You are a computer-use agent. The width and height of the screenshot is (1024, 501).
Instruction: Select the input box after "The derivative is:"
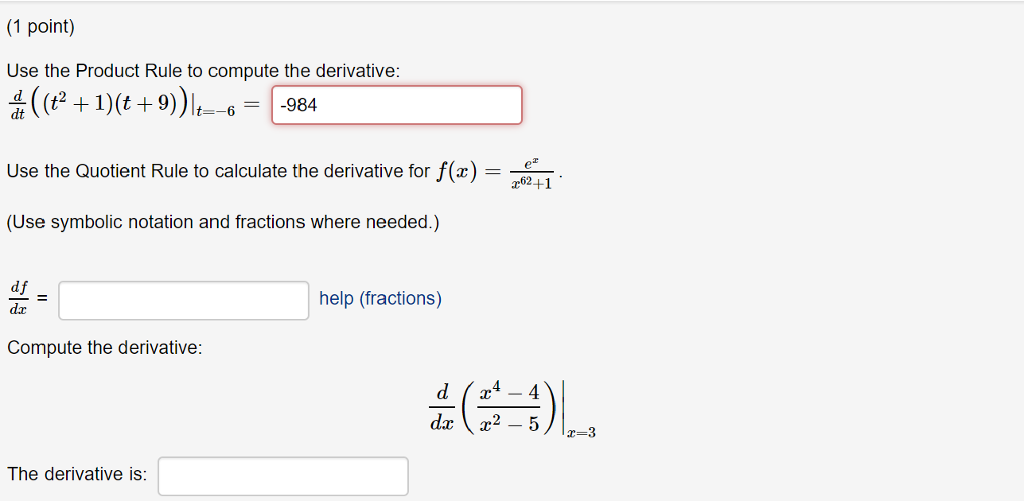pyautogui.click(x=282, y=476)
